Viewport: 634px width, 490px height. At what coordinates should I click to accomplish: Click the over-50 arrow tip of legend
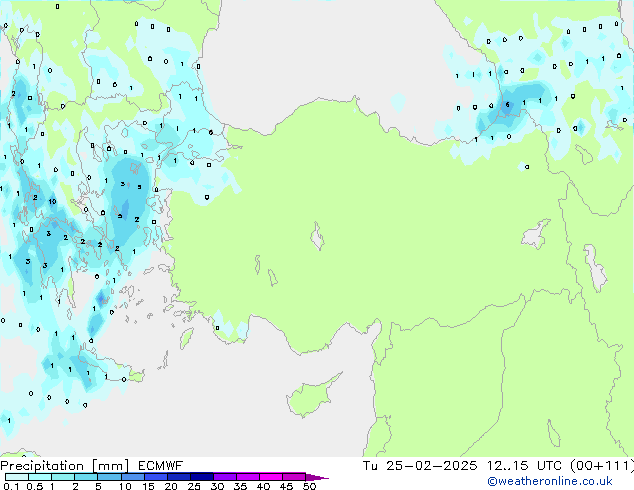pos(318,477)
